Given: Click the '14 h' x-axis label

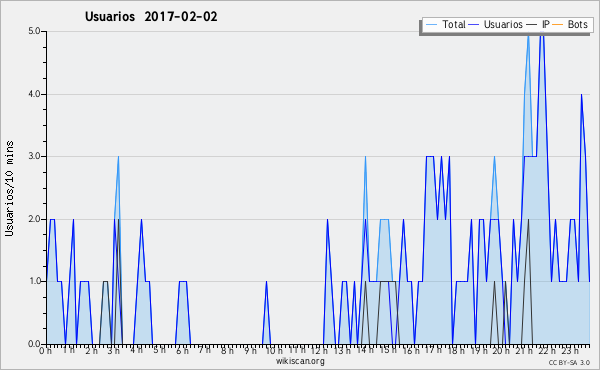Looking at the screenshot, I should pyautogui.click(x=365, y=350).
